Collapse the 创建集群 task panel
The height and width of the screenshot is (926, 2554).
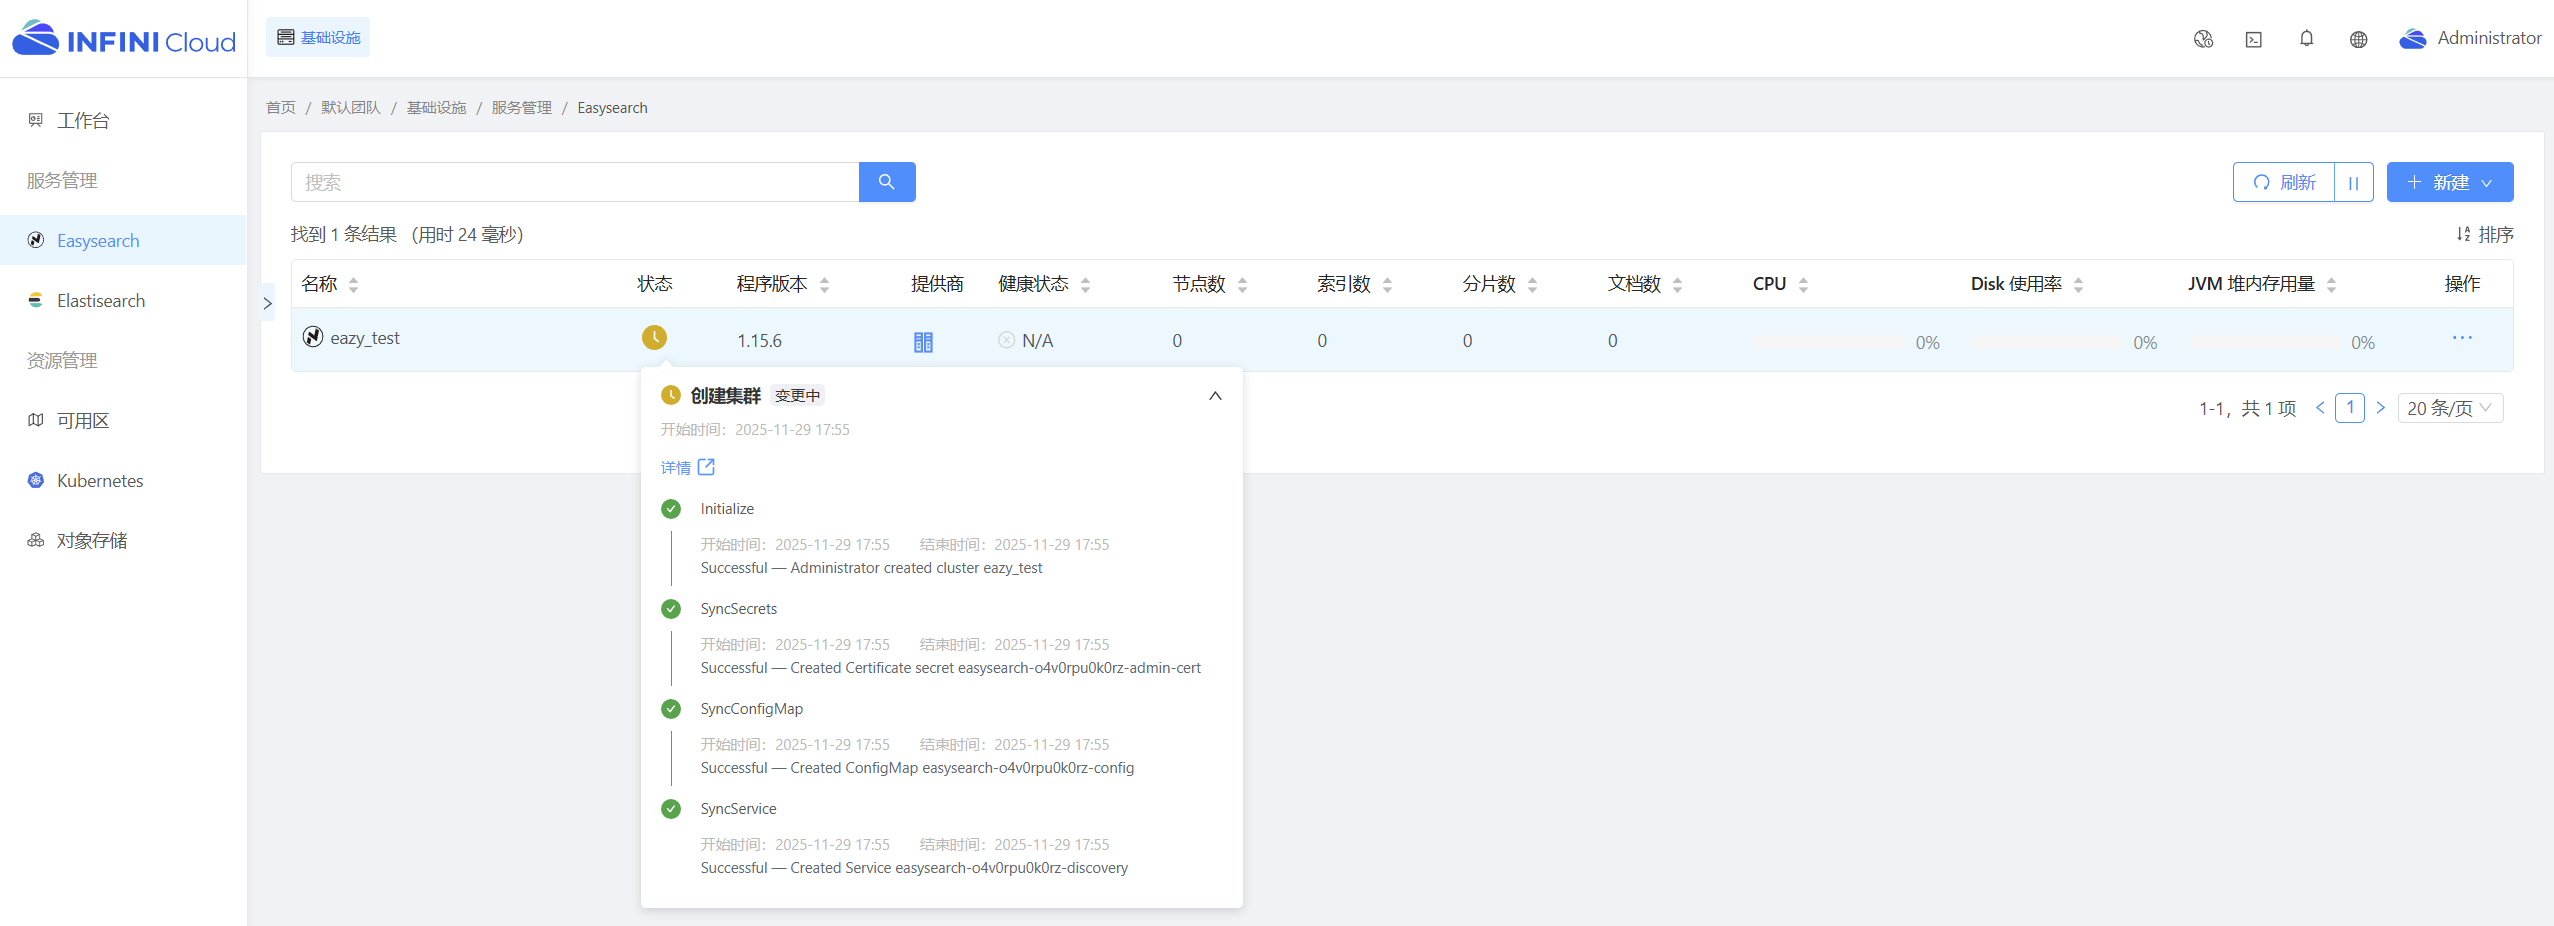[x=1215, y=396]
